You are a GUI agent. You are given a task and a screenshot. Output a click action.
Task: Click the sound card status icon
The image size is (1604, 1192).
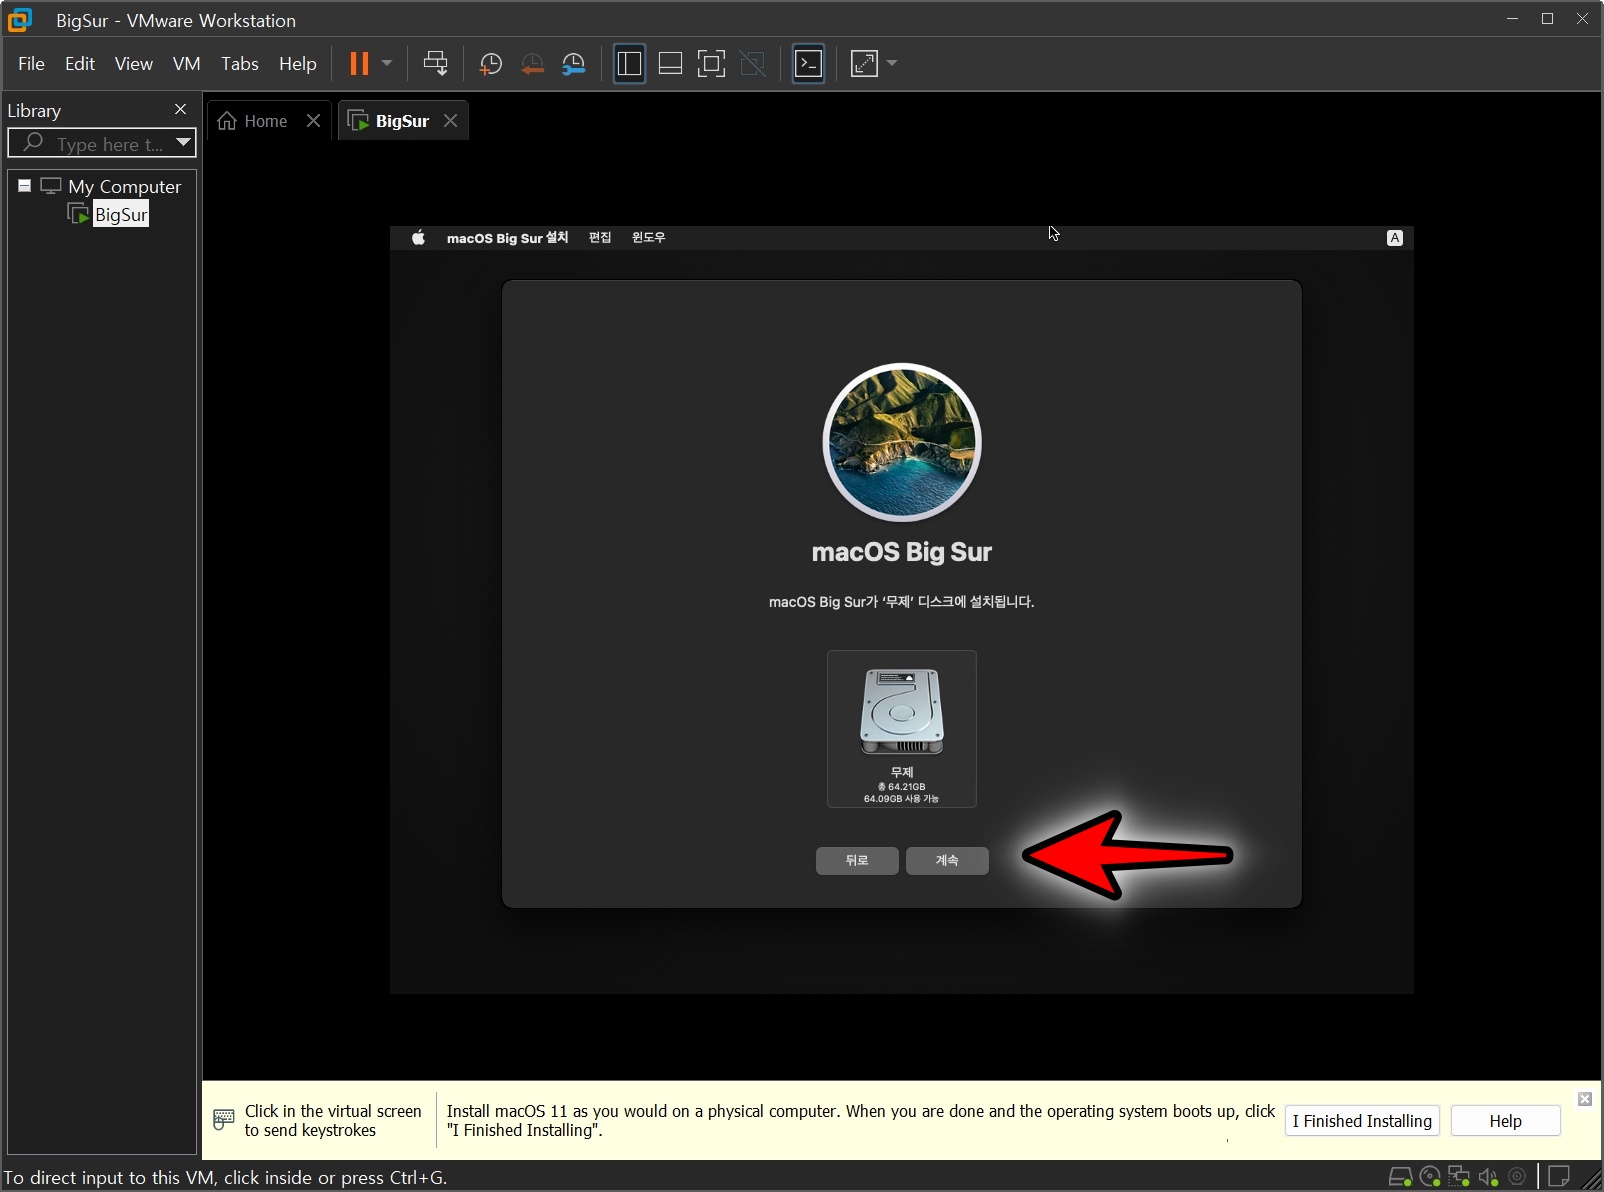1488,1177
